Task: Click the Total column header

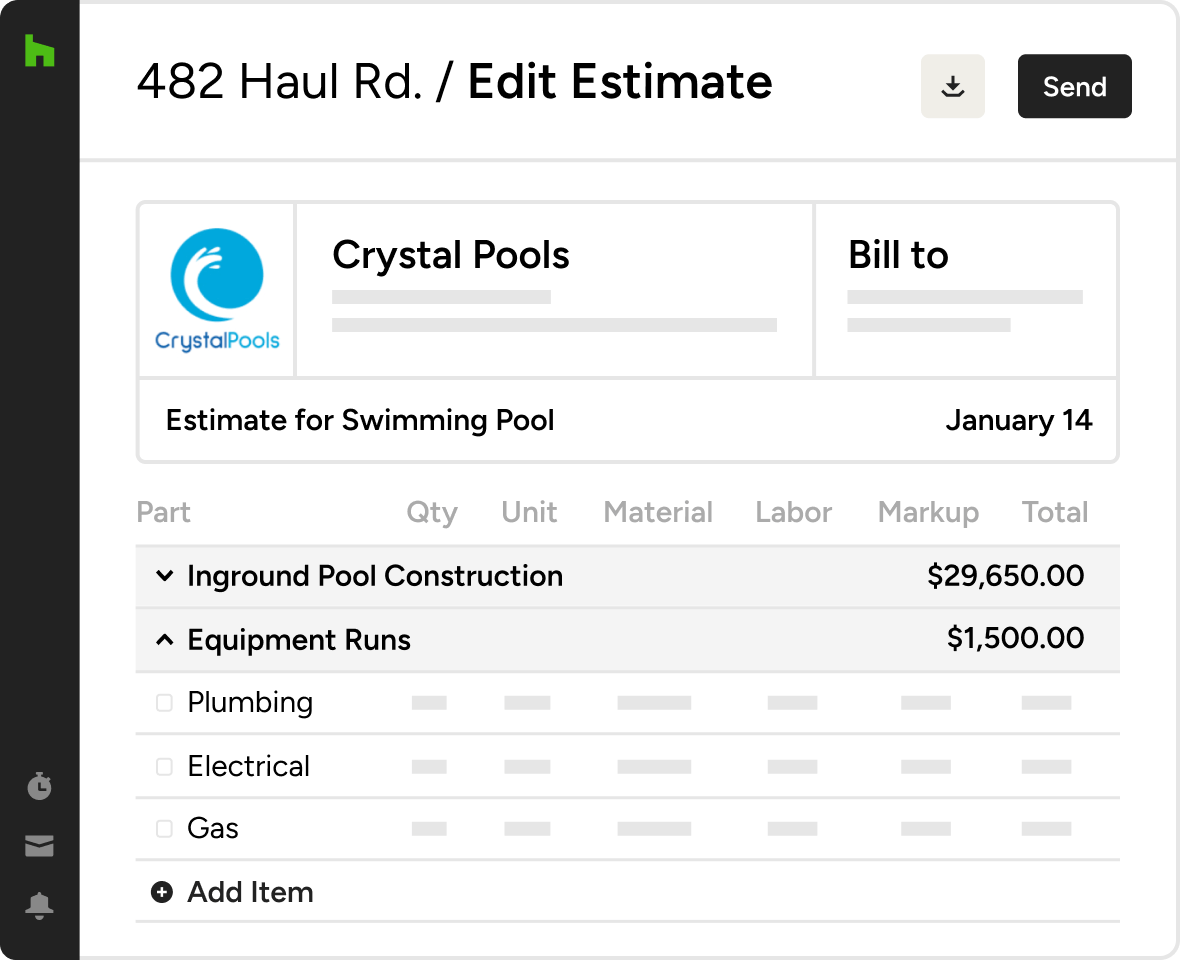Action: 1054,513
